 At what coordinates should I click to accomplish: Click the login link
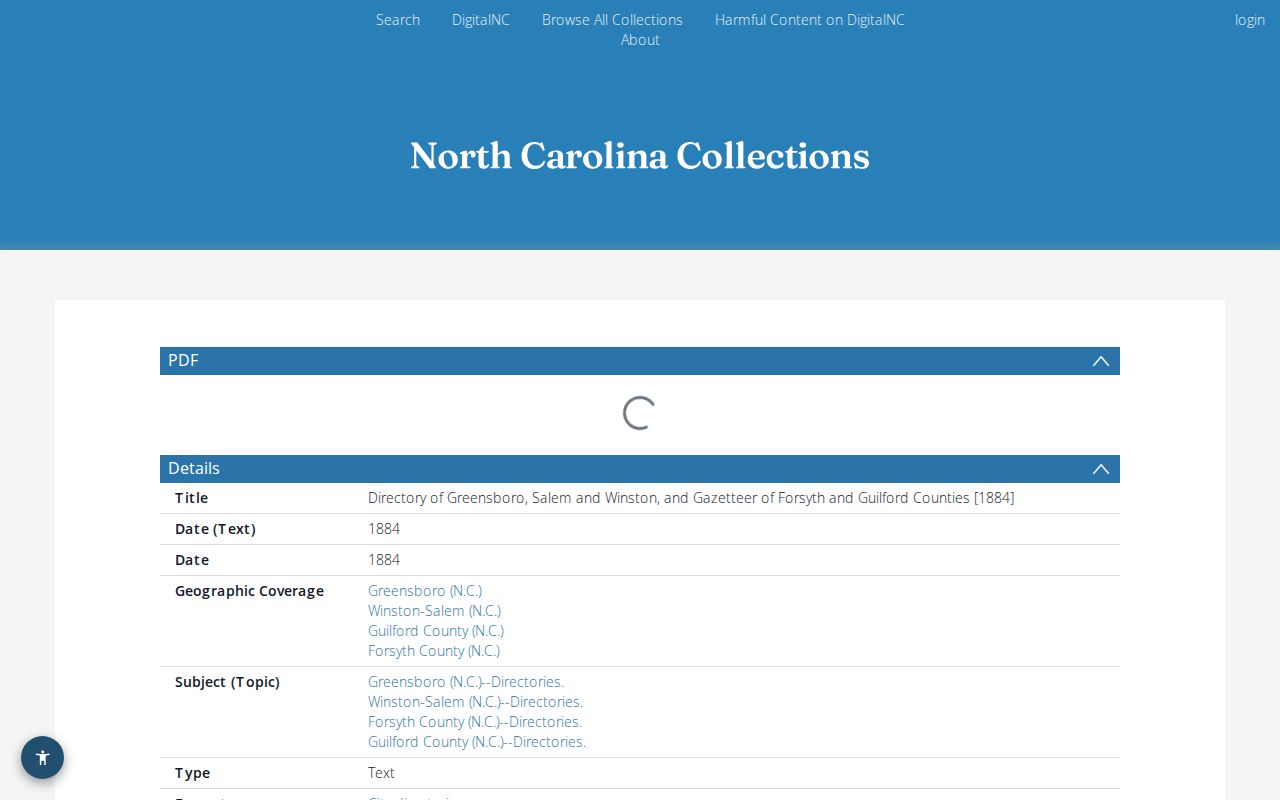[x=1250, y=20]
